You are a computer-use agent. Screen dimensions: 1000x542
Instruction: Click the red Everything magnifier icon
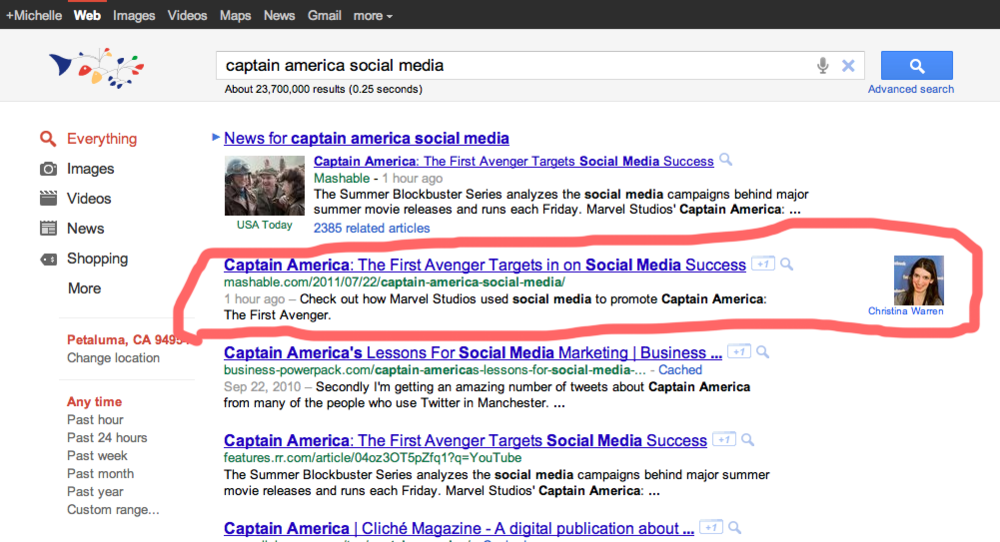(x=48, y=138)
